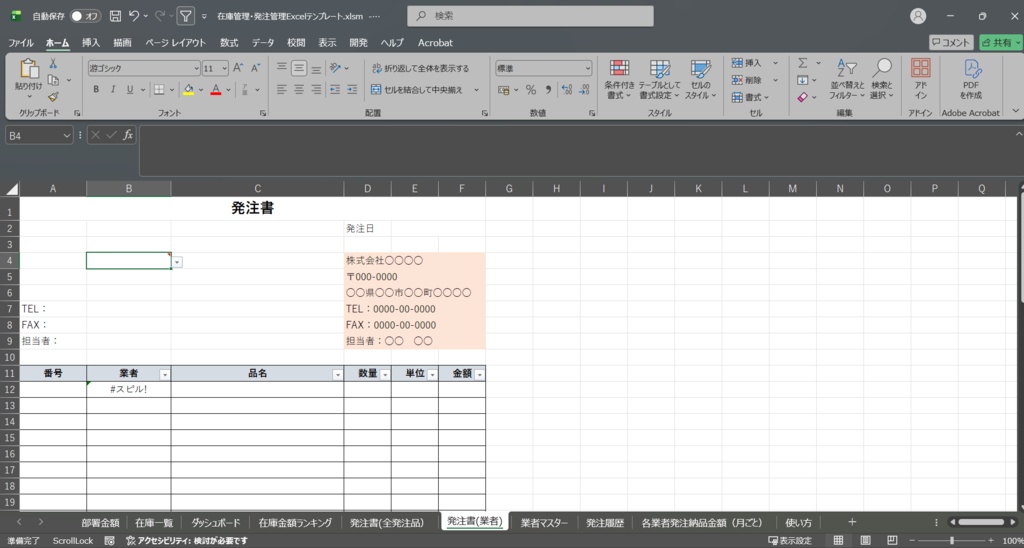Click the Percent style icon
The image size is (1024, 548).
pos(531,89)
